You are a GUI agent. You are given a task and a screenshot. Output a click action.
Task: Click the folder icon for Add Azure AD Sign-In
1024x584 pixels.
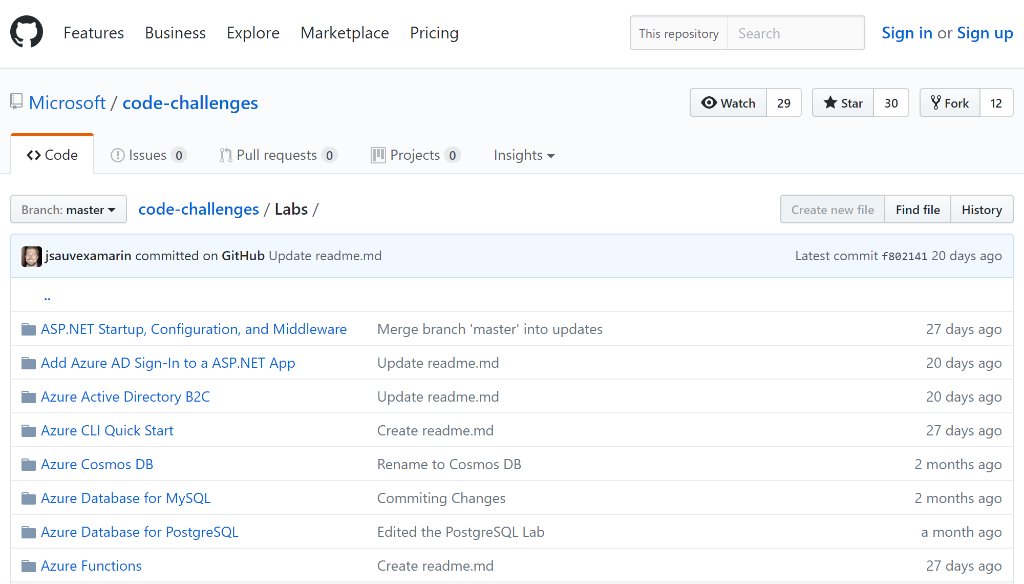[28, 363]
